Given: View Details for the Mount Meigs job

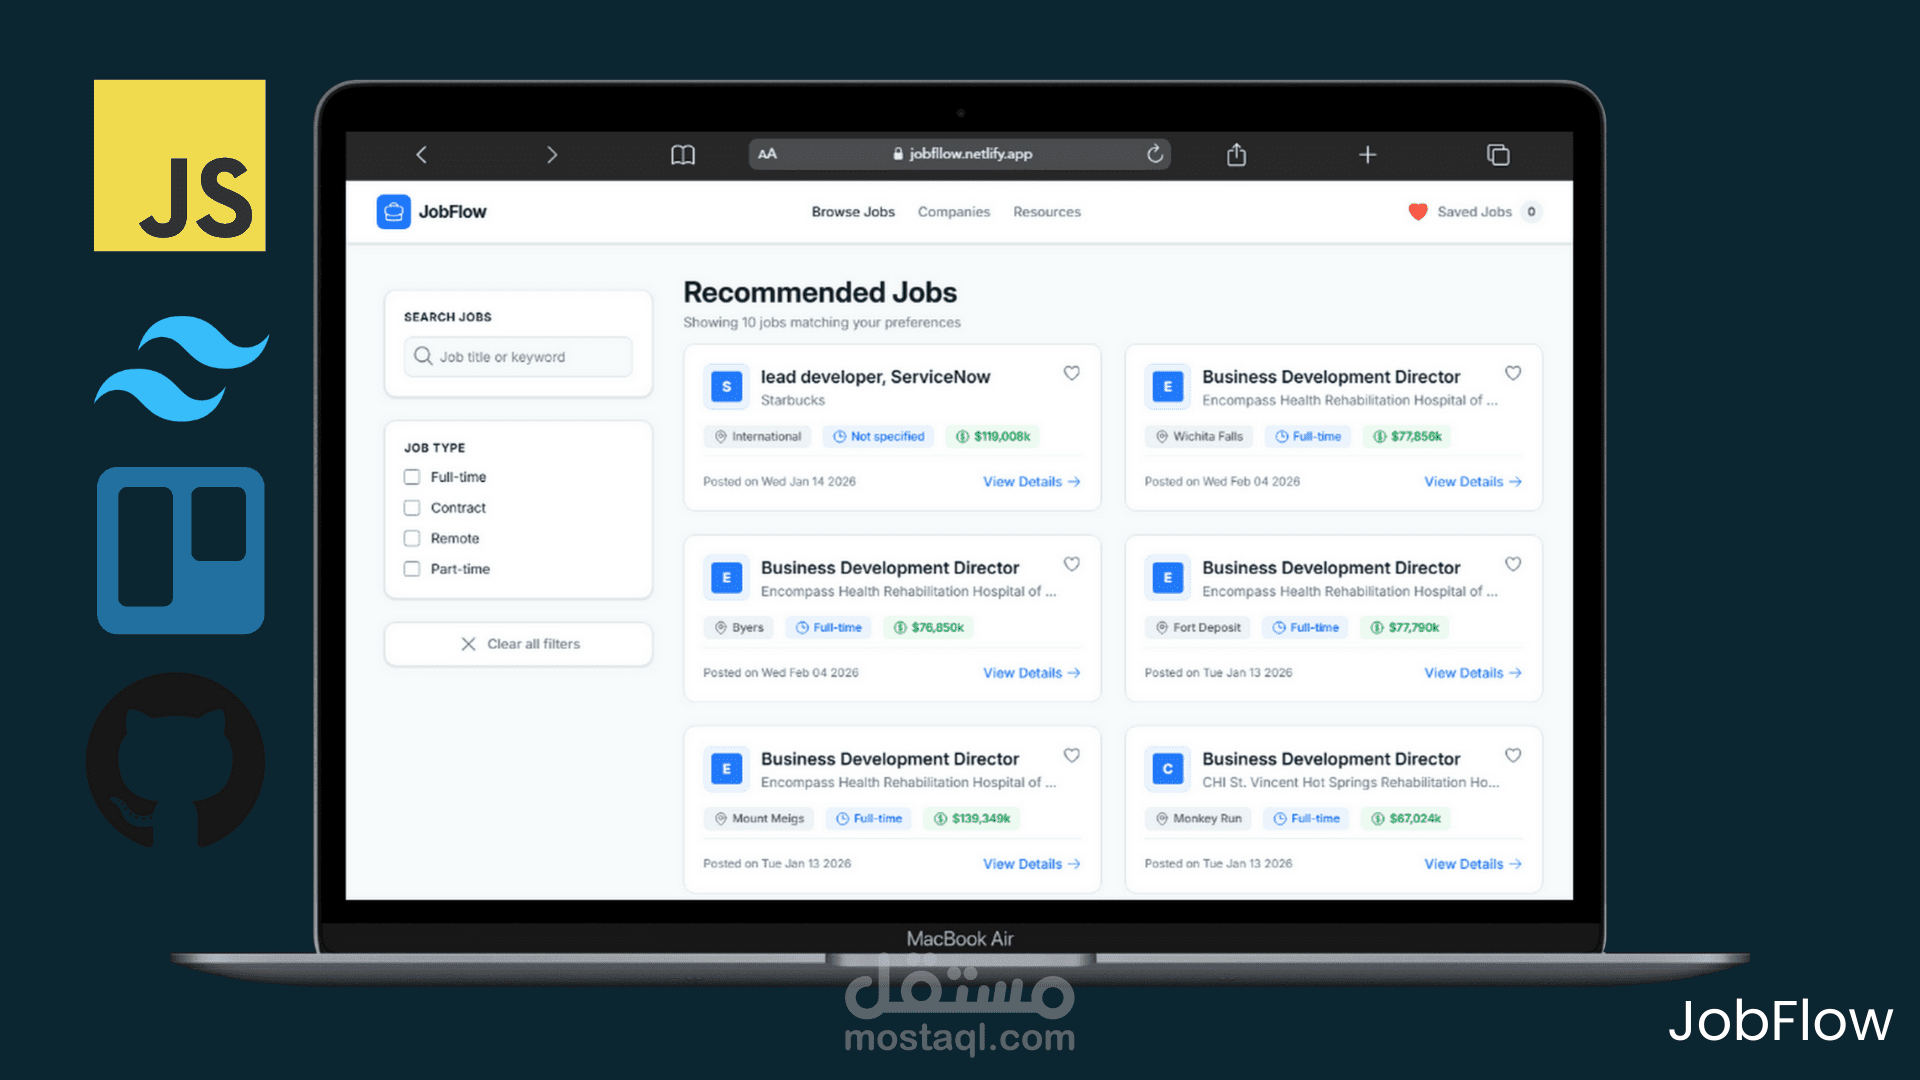Looking at the screenshot, I should (1031, 864).
